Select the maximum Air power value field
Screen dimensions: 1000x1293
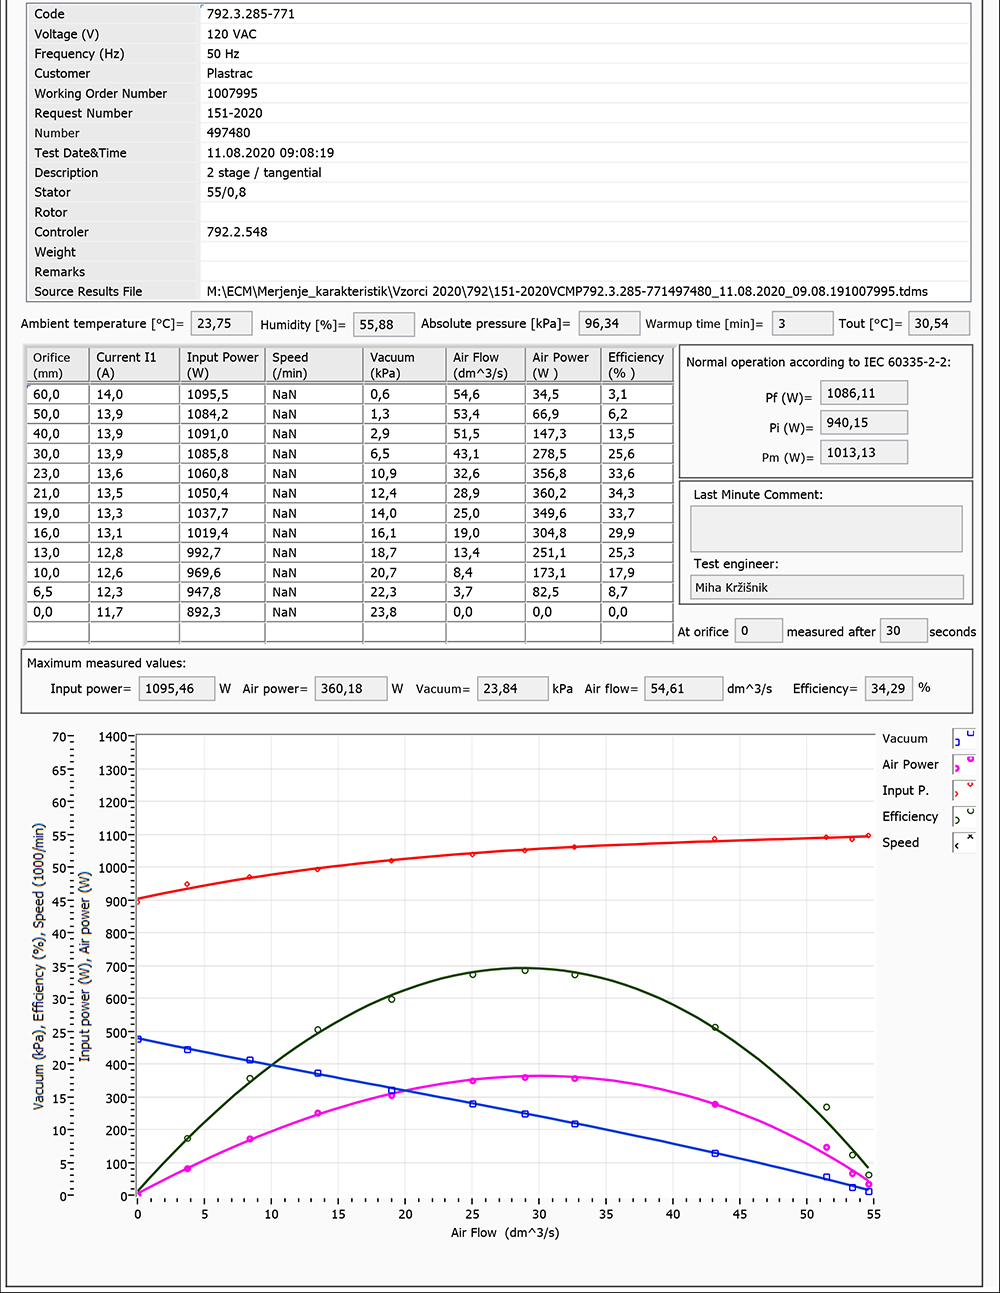(351, 689)
